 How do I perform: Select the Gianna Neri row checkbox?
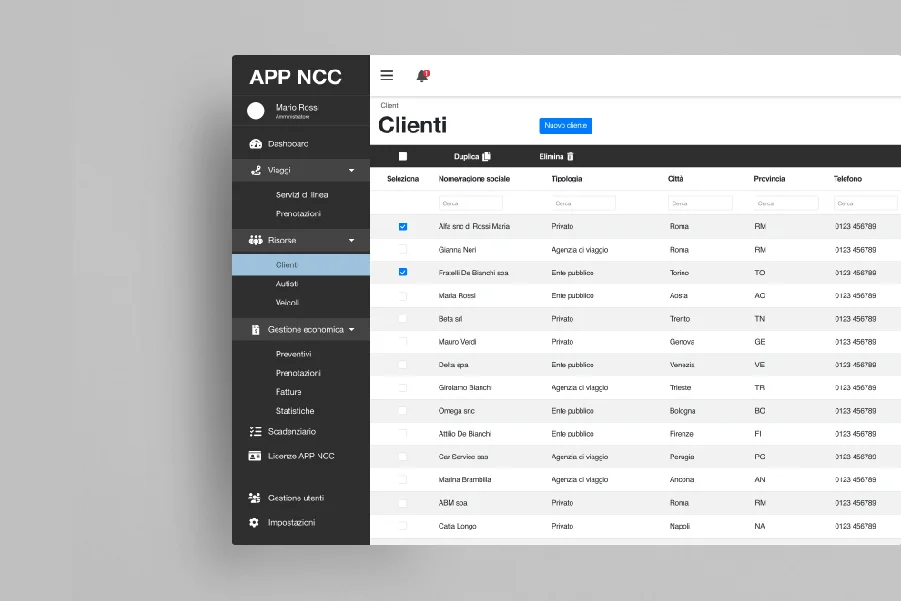(403, 250)
